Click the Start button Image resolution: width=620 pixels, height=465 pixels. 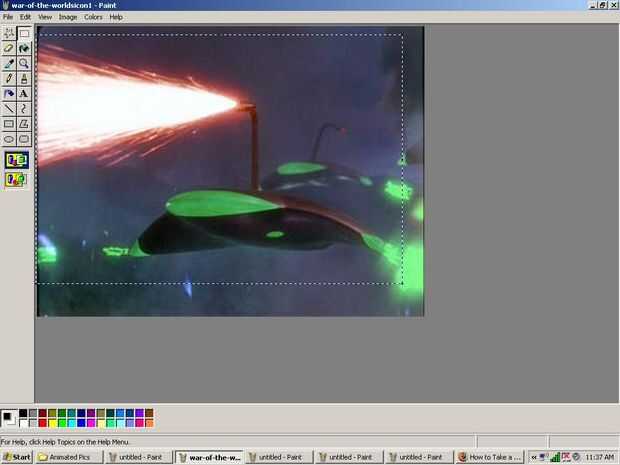click(17, 457)
